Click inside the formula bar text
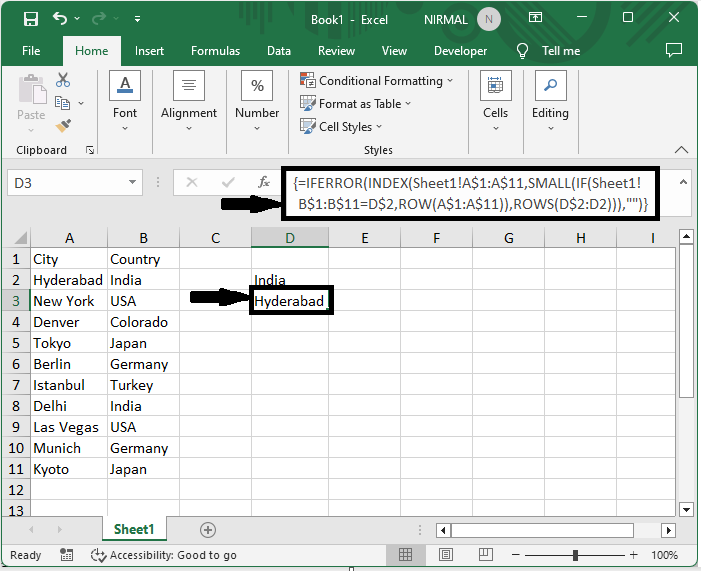Image resolution: width=701 pixels, height=571 pixels. click(470, 194)
